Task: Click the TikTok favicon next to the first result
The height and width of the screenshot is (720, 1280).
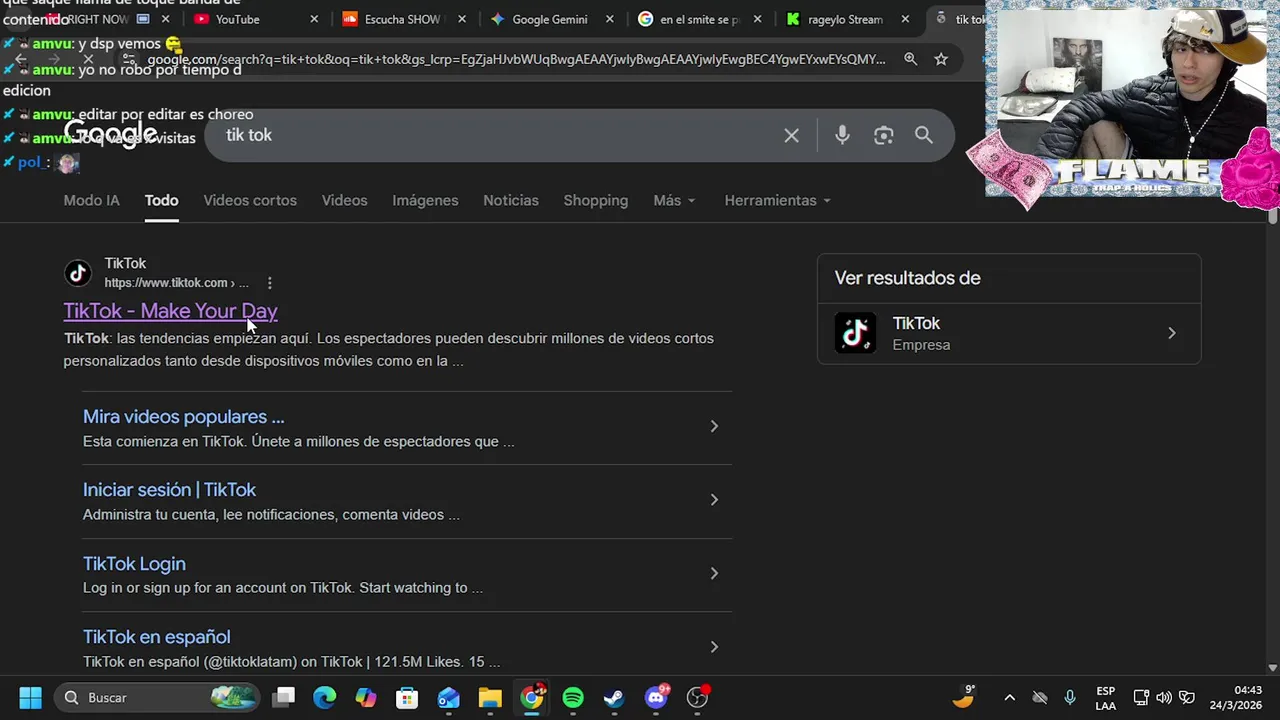Action: click(78, 273)
